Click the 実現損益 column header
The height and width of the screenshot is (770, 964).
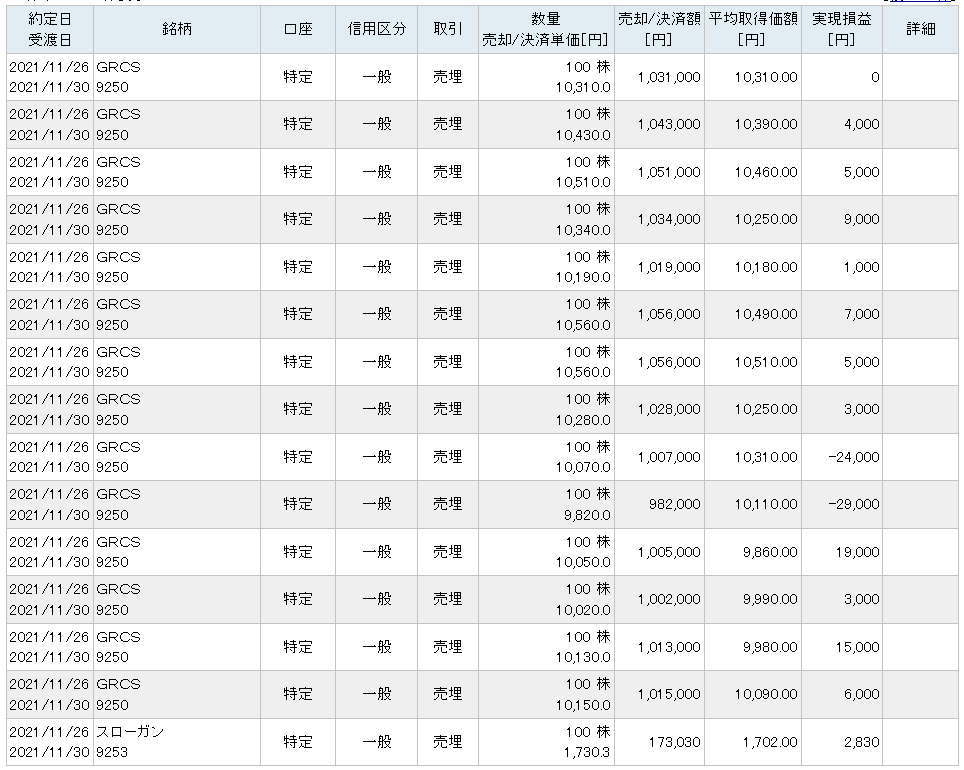point(841,29)
